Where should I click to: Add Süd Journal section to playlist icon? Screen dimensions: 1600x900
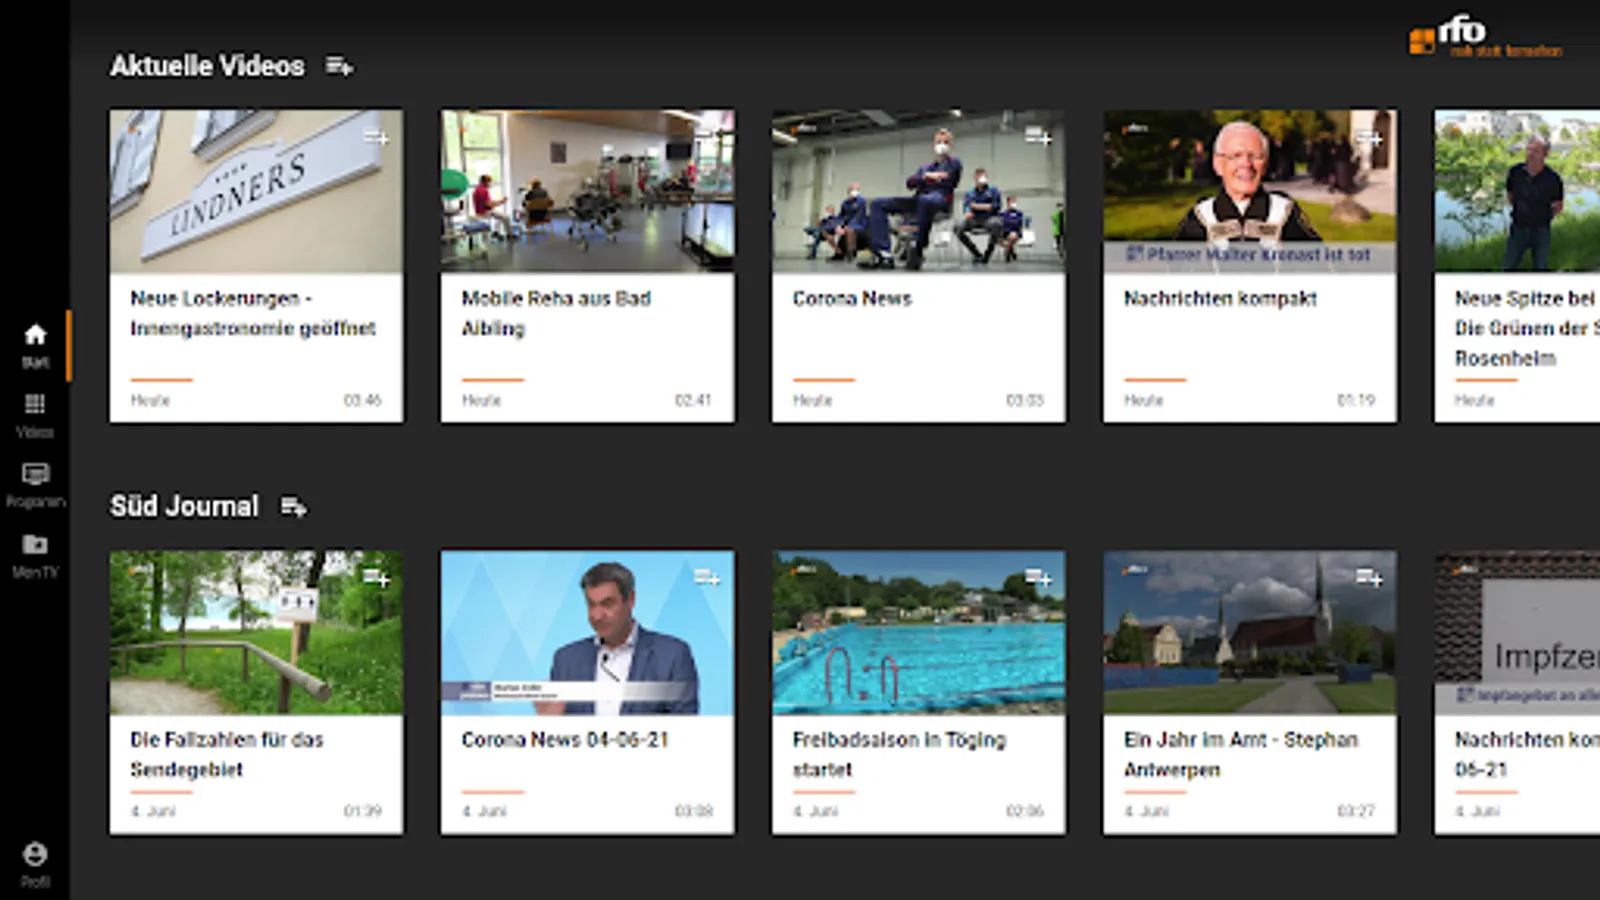pos(293,507)
